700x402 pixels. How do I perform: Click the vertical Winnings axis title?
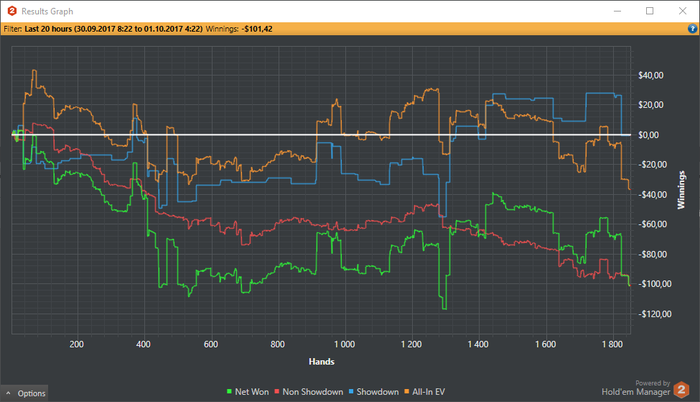point(681,190)
